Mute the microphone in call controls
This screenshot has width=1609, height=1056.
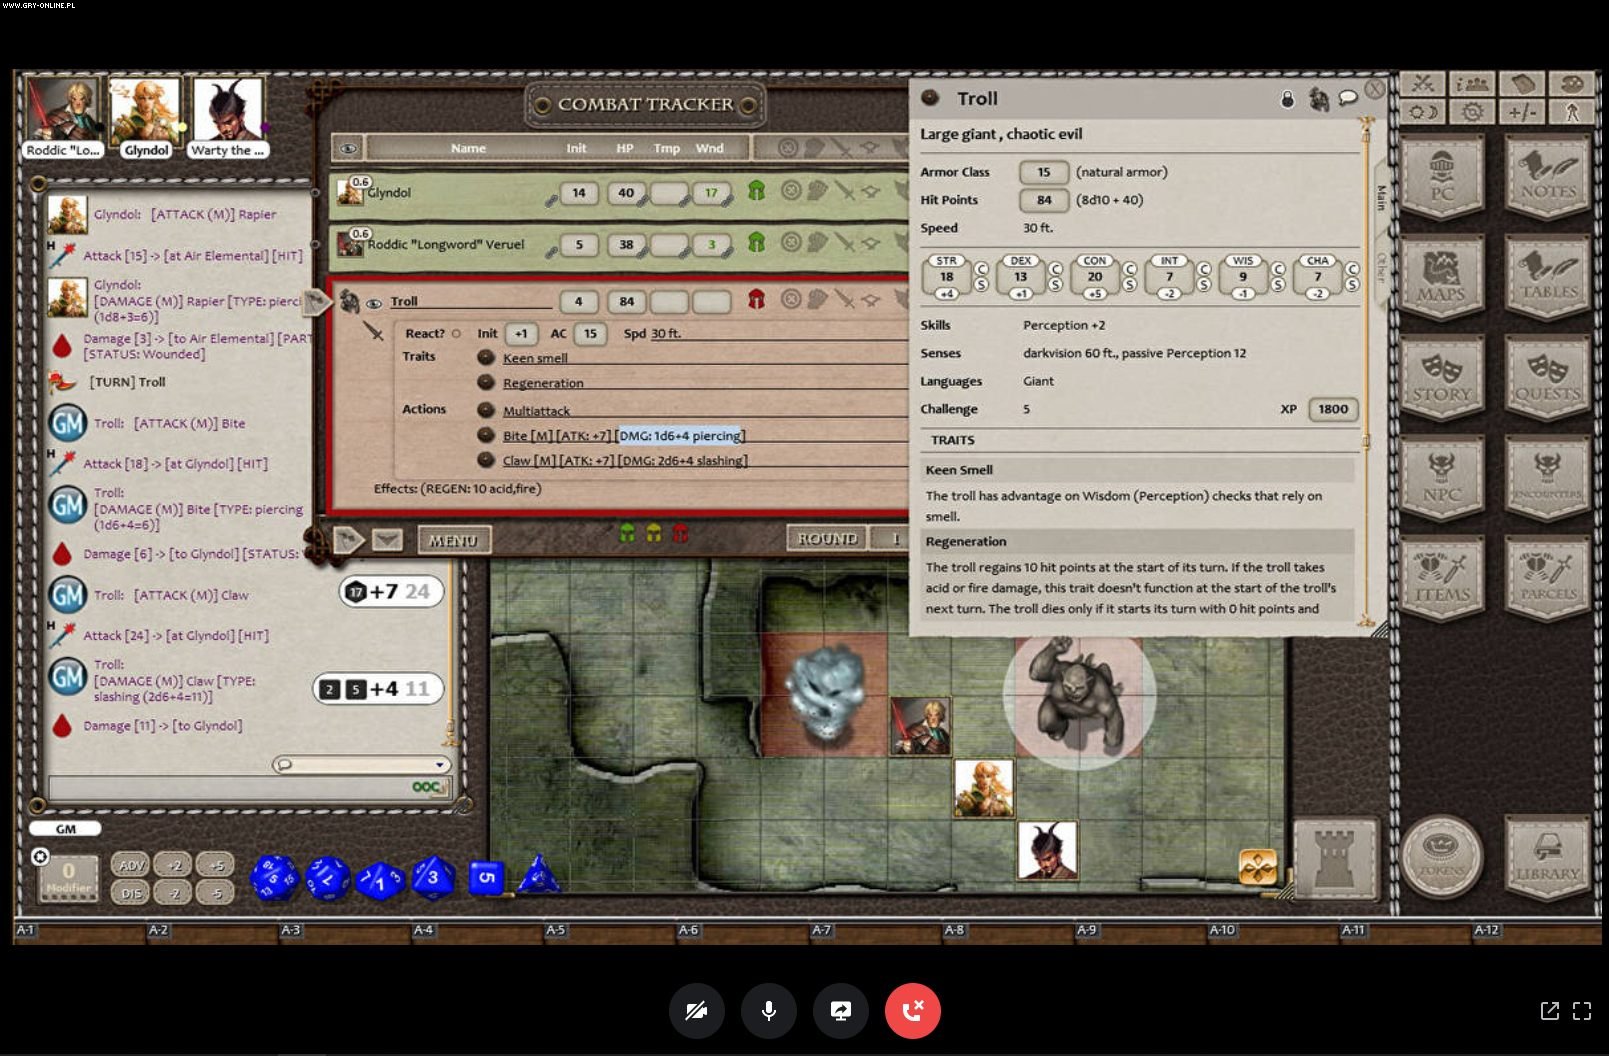pos(768,1011)
